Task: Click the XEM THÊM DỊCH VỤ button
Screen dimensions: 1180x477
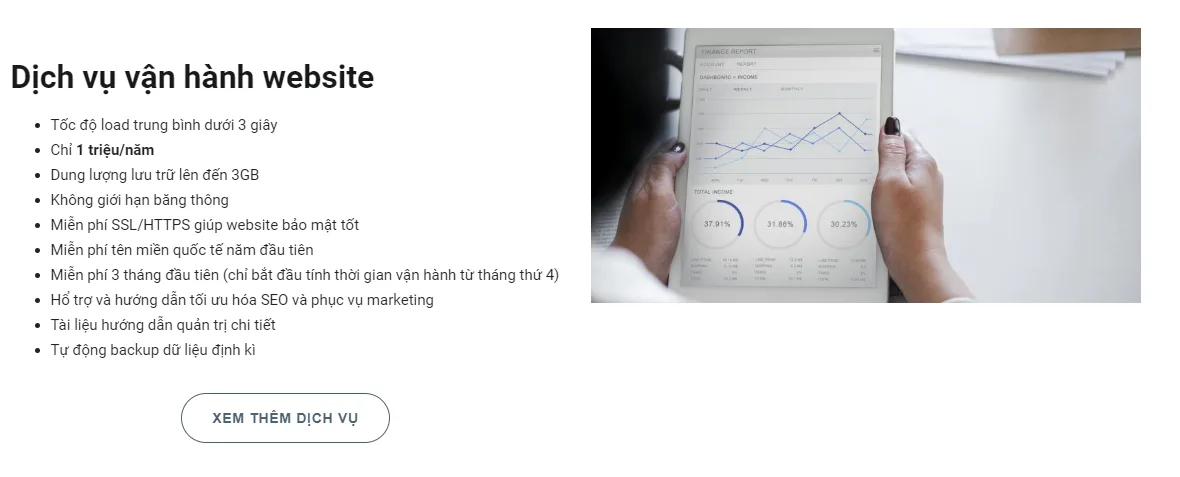Action: [x=285, y=418]
